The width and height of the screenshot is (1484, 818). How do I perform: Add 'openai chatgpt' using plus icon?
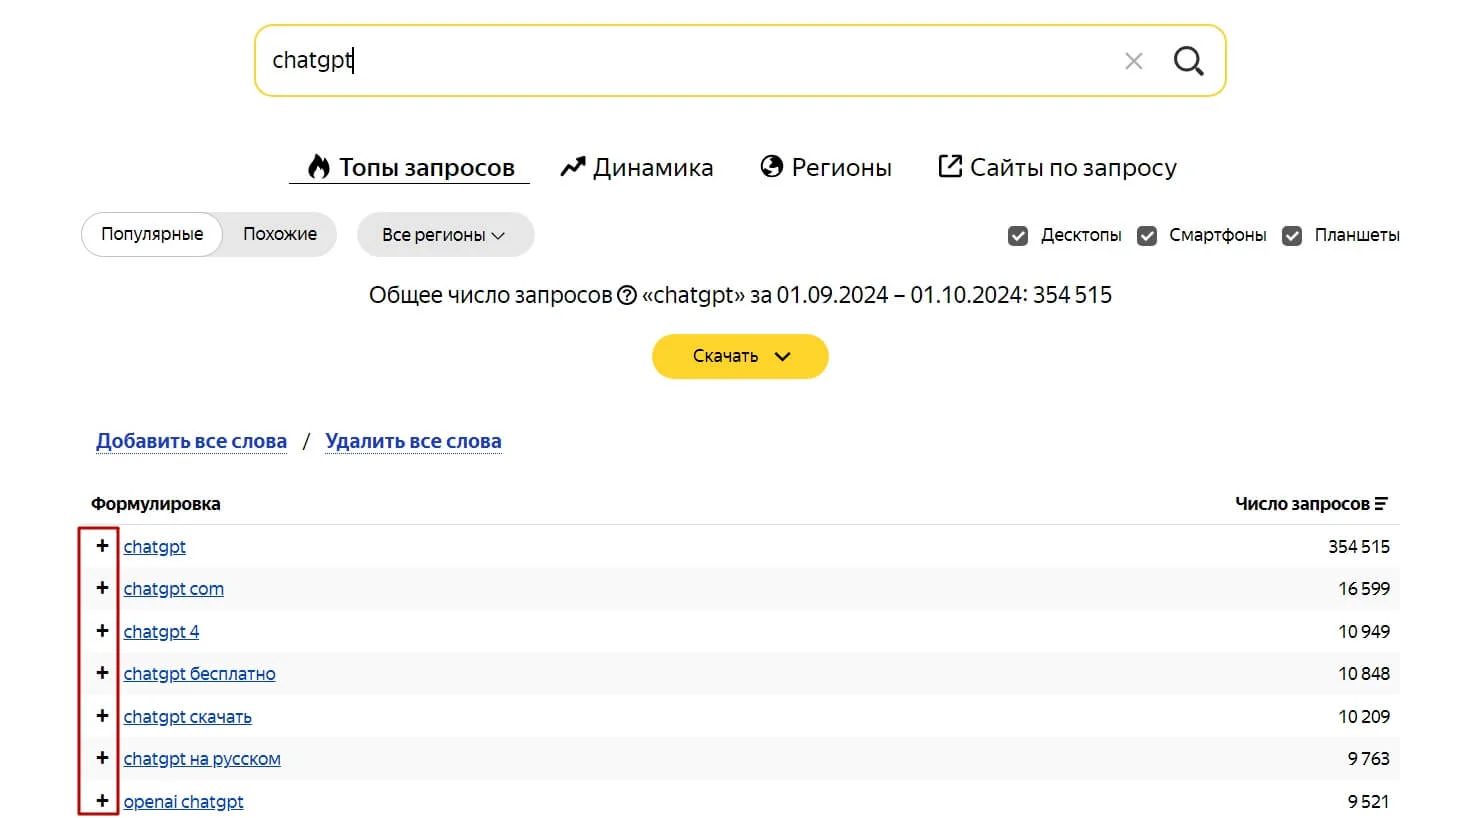pos(102,801)
